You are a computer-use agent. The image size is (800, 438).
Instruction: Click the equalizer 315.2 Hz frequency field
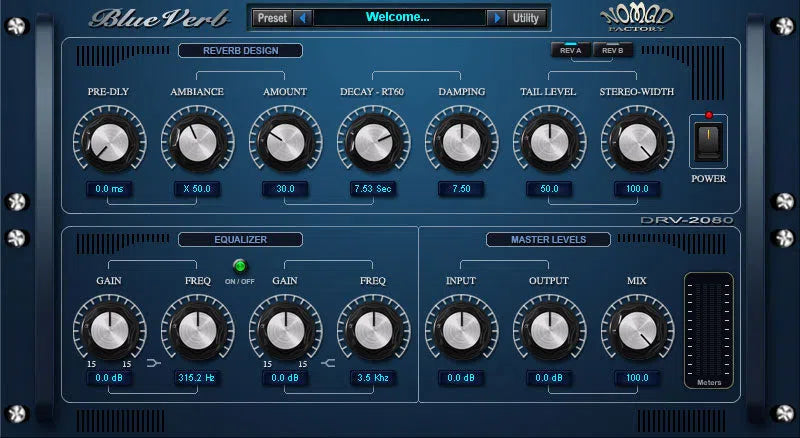tap(196, 378)
